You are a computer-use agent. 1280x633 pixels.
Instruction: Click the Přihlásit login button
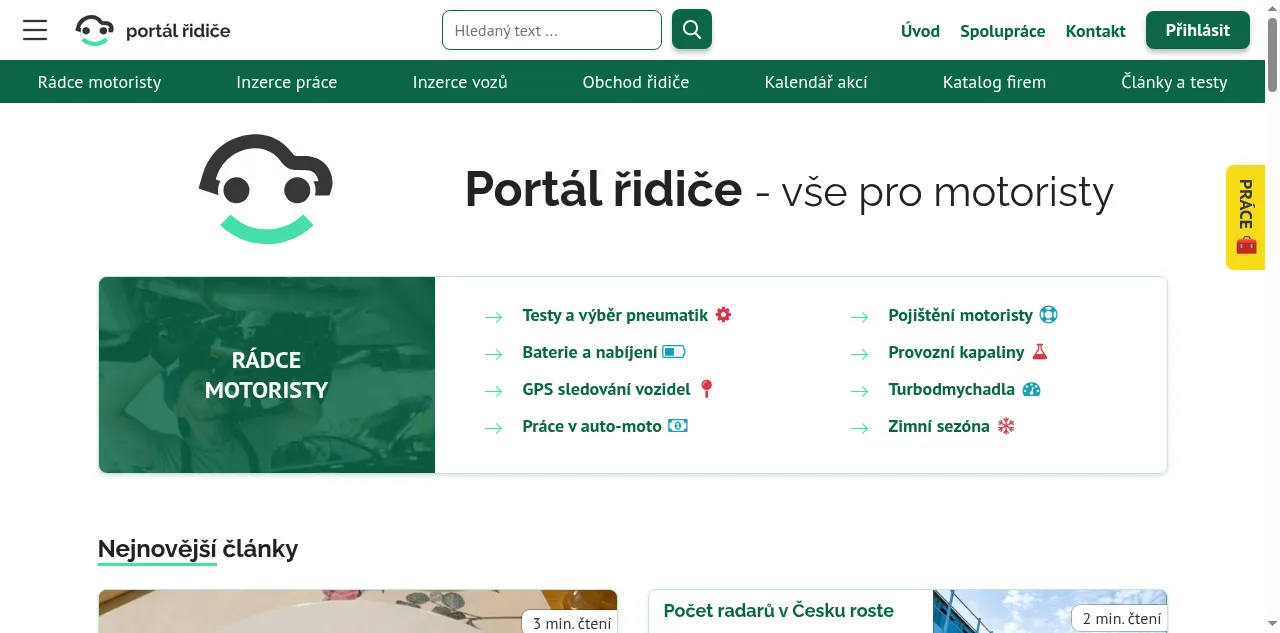(x=1198, y=30)
